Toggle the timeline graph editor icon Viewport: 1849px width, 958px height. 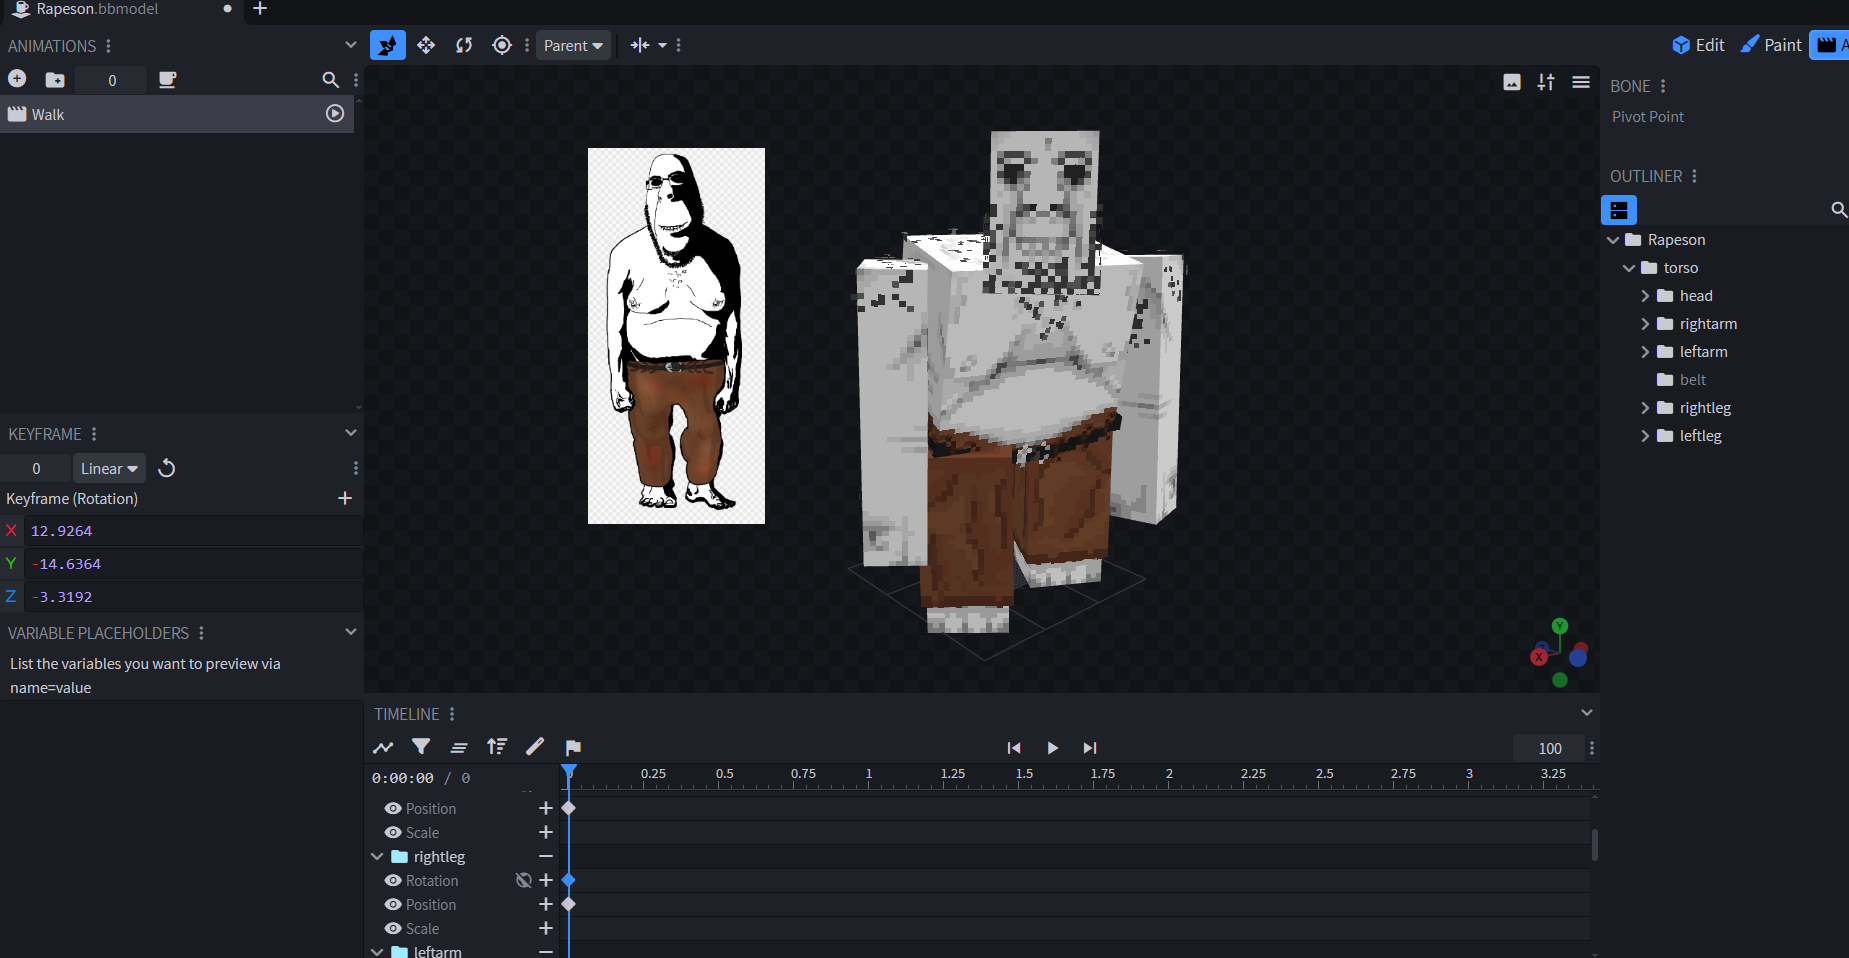pos(383,747)
